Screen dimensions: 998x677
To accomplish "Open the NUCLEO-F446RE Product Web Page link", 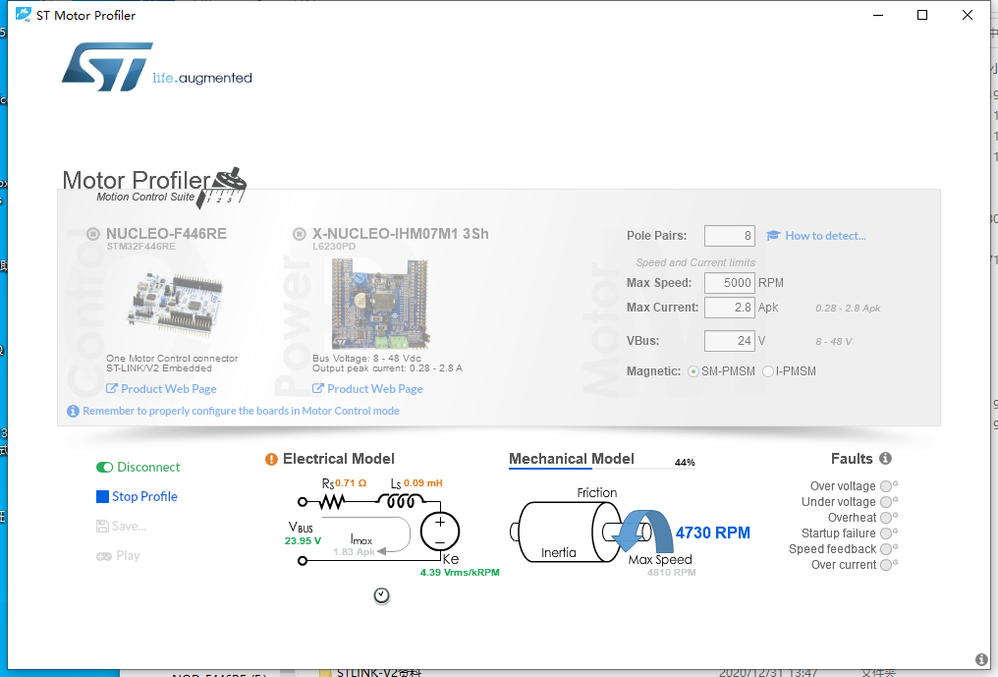I will point(162,389).
